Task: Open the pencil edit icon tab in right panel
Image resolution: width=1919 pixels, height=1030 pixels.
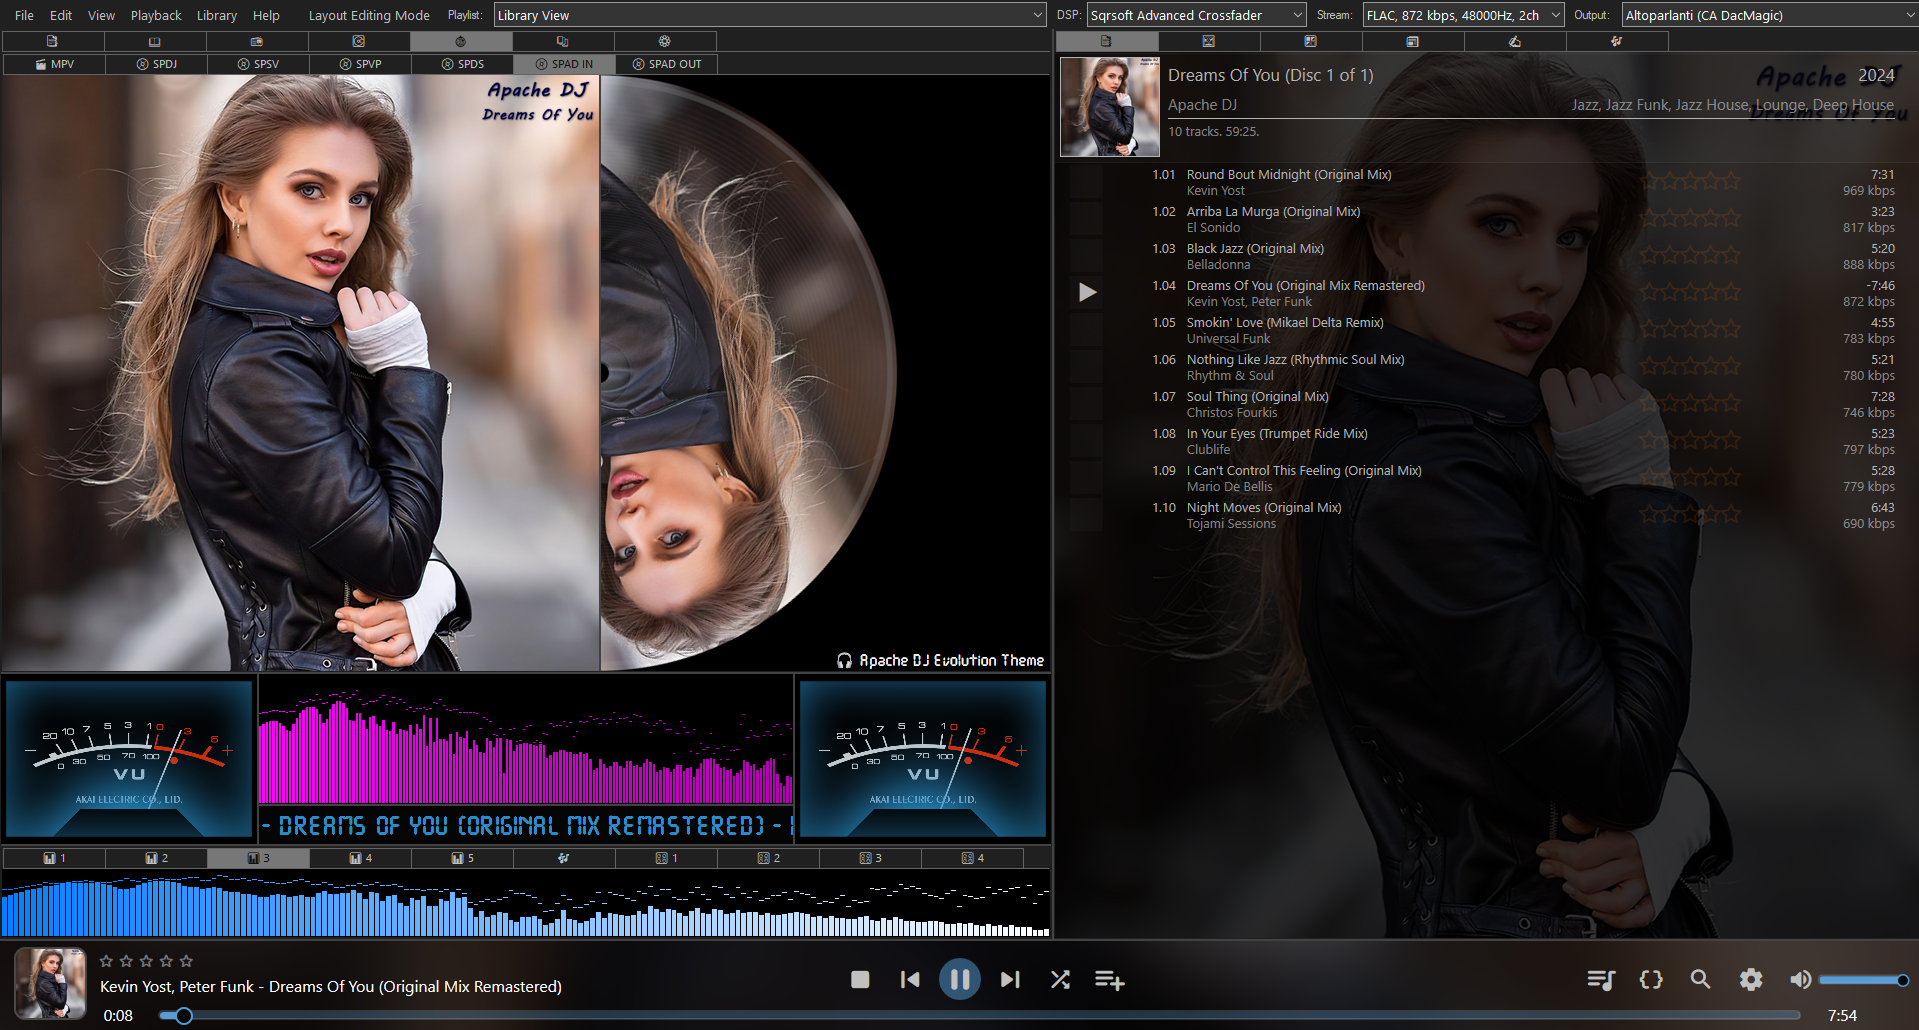Action: [1515, 41]
